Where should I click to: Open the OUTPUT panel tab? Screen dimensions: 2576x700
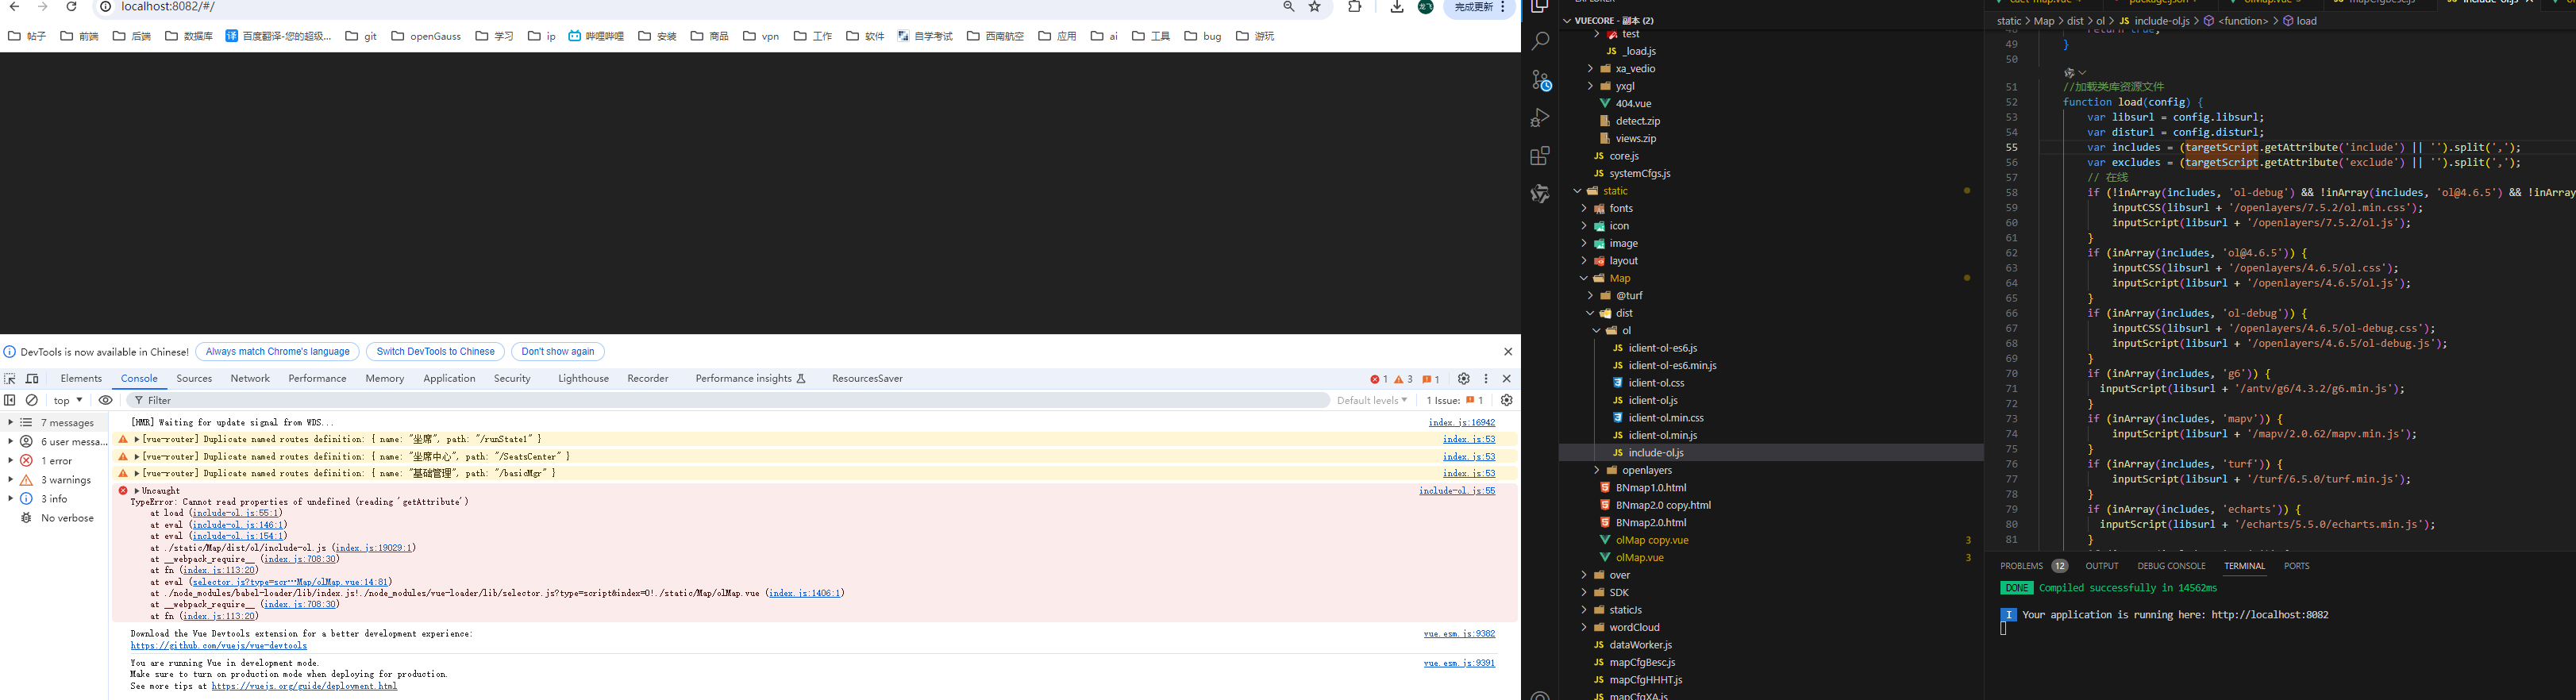point(2101,566)
